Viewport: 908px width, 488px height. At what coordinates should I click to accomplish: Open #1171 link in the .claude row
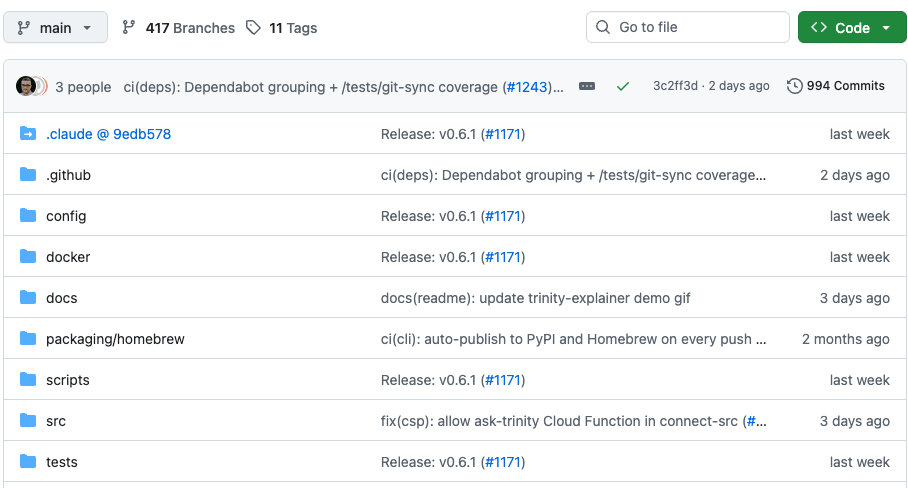point(503,134)
